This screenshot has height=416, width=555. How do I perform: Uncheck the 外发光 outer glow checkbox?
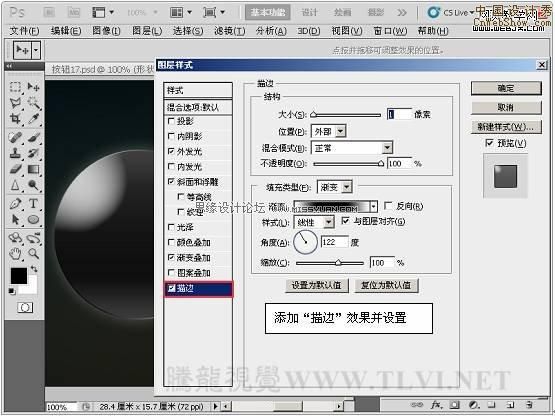coord(171,151)
